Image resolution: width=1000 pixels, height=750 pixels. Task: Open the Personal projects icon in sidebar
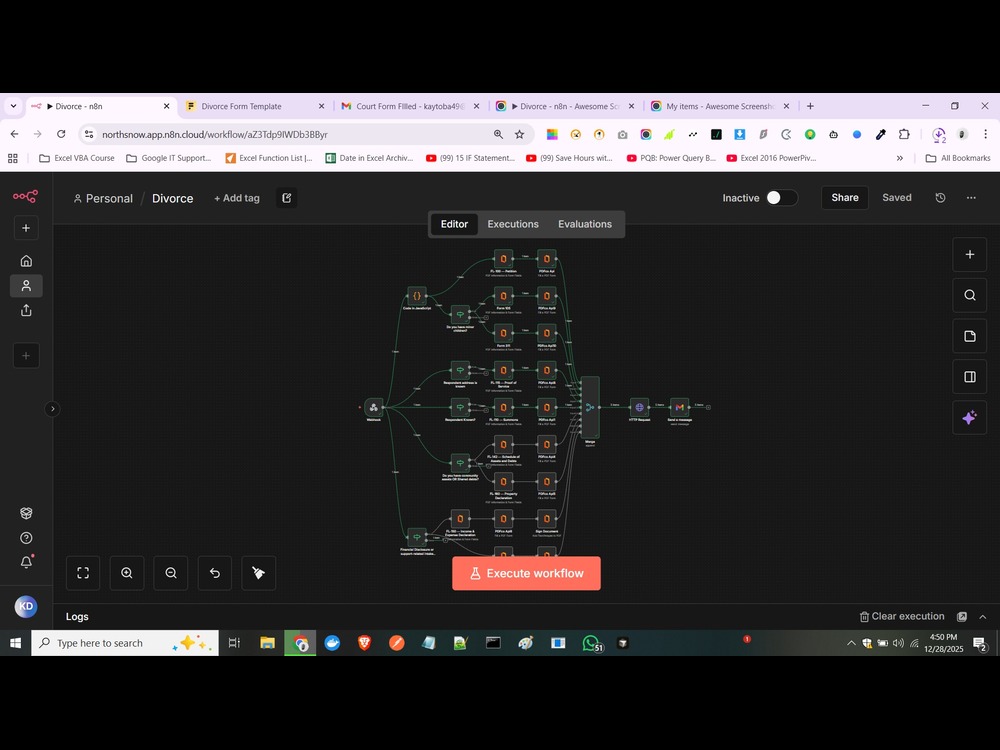click(26, 286)
